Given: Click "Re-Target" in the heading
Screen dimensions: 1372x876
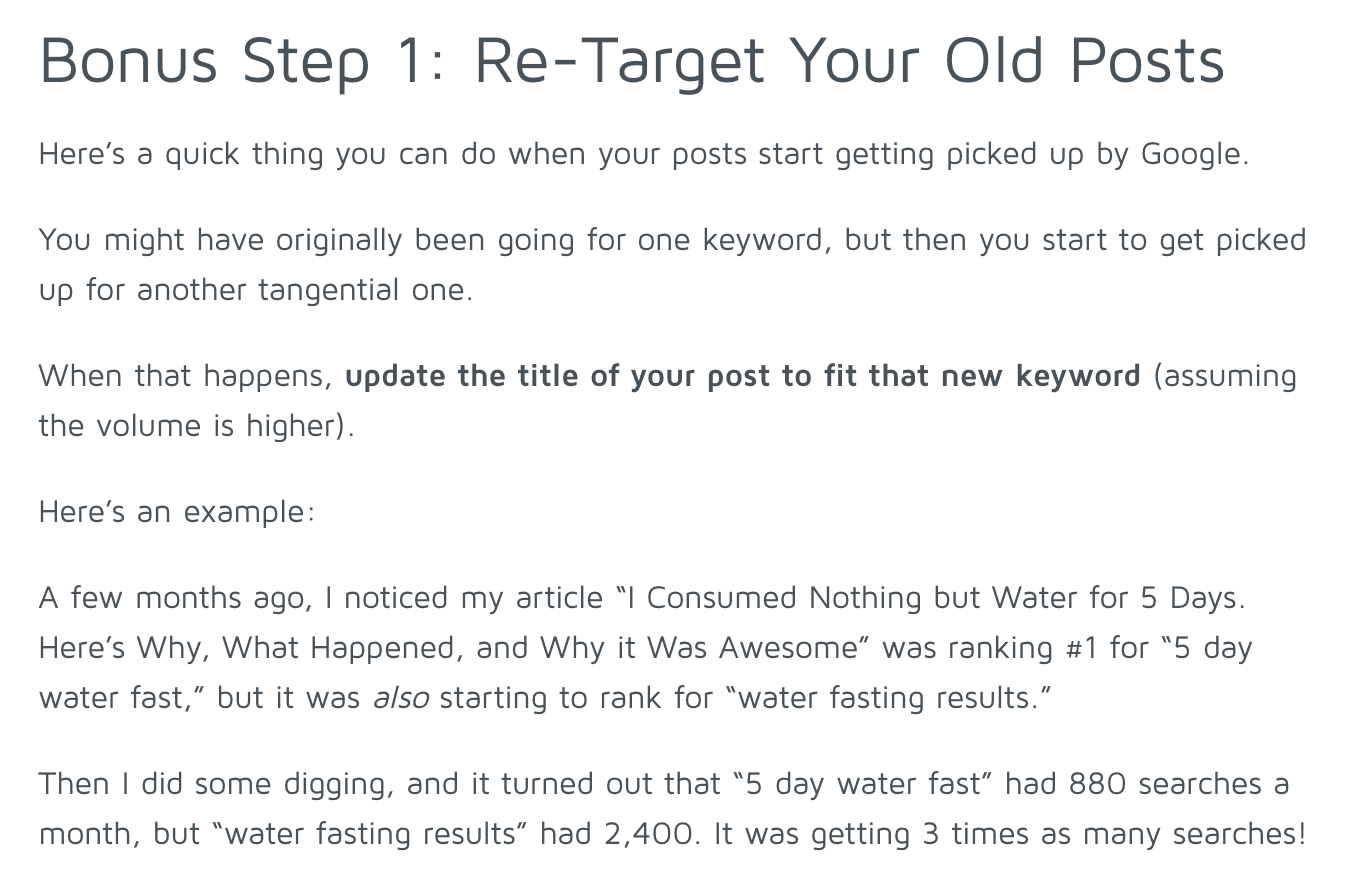Looking at the screenshot, I should coord(616,62).
